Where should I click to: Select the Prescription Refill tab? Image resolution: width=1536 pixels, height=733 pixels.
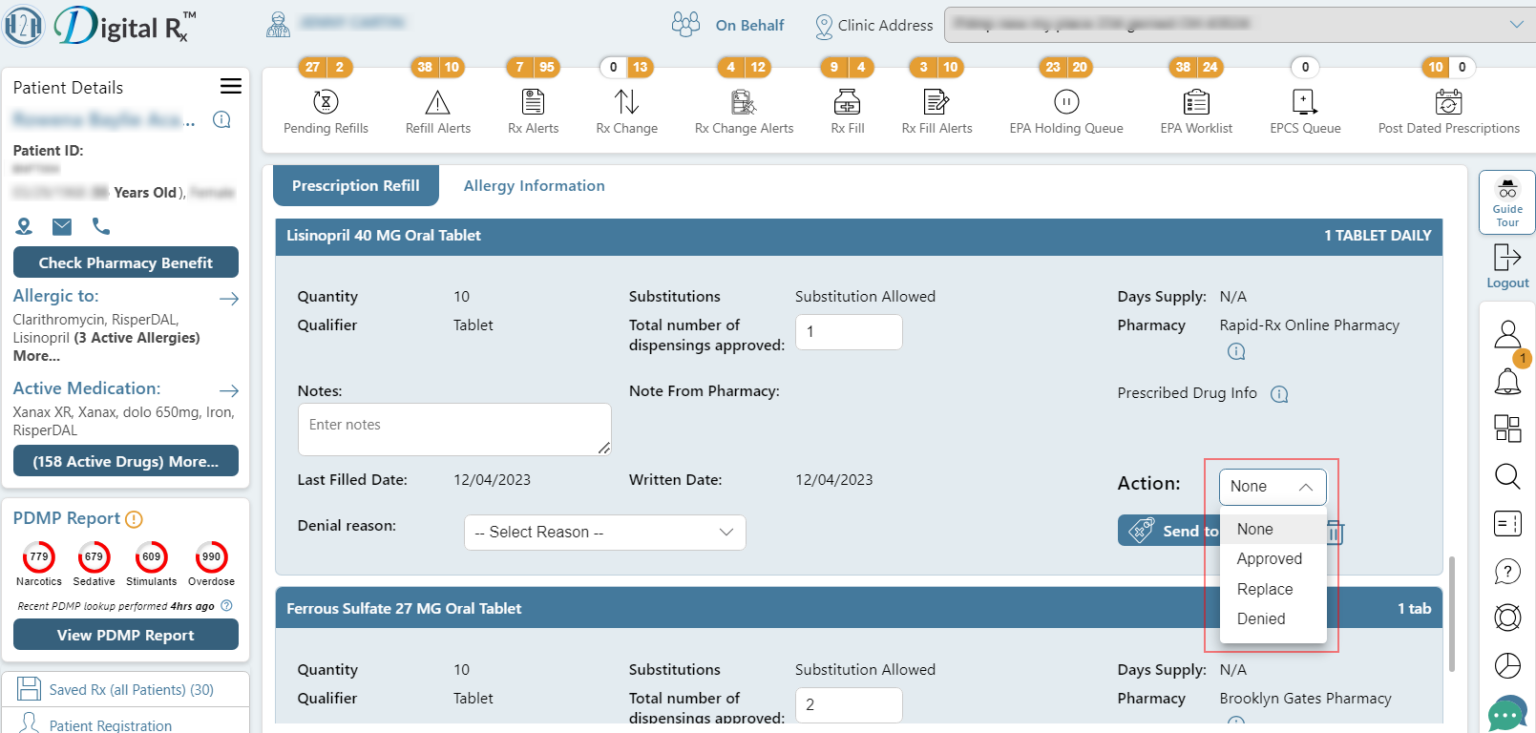point(355,185)
